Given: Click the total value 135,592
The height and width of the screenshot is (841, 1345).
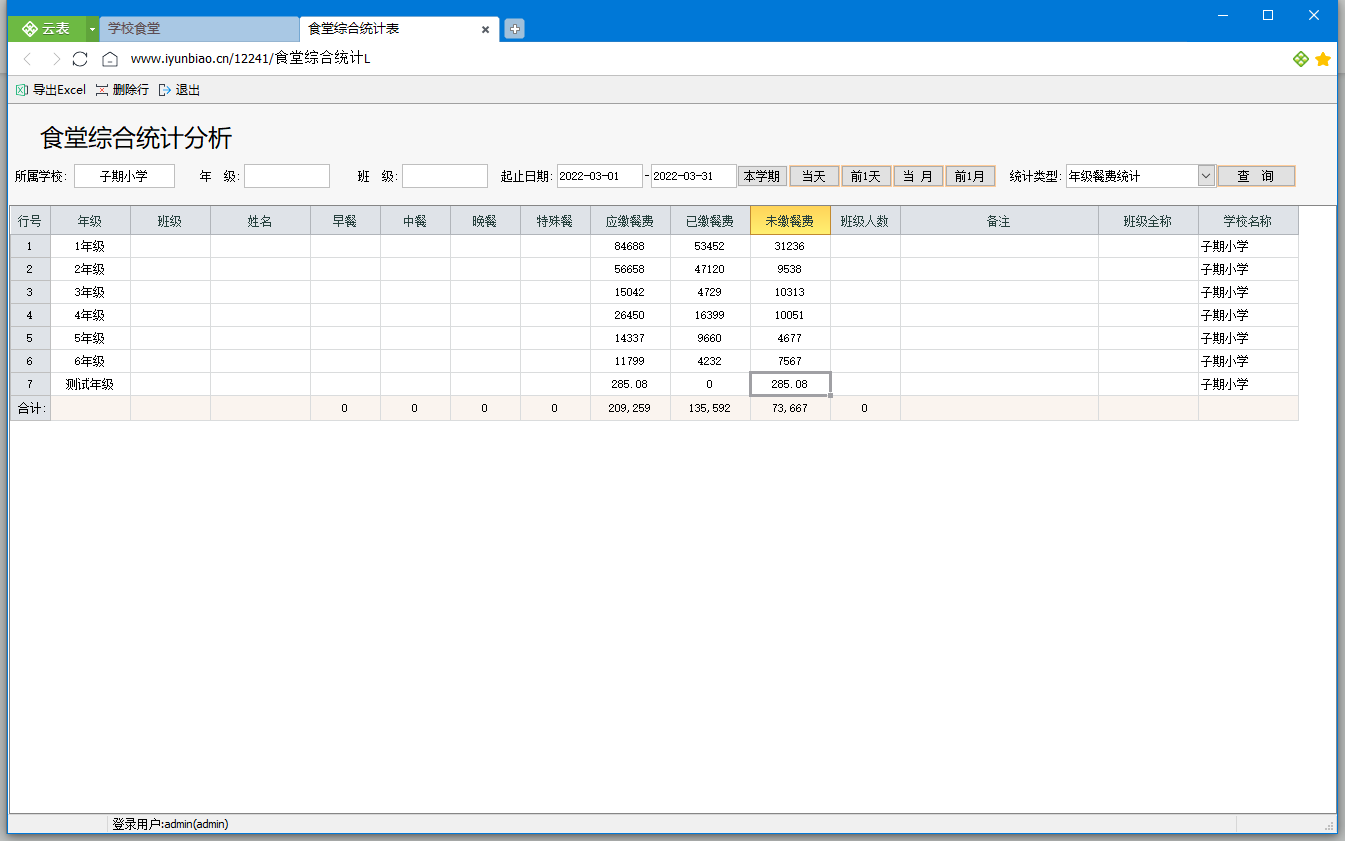Looking at the screenshot, I should pyautogui.click(x=710, y=408).
